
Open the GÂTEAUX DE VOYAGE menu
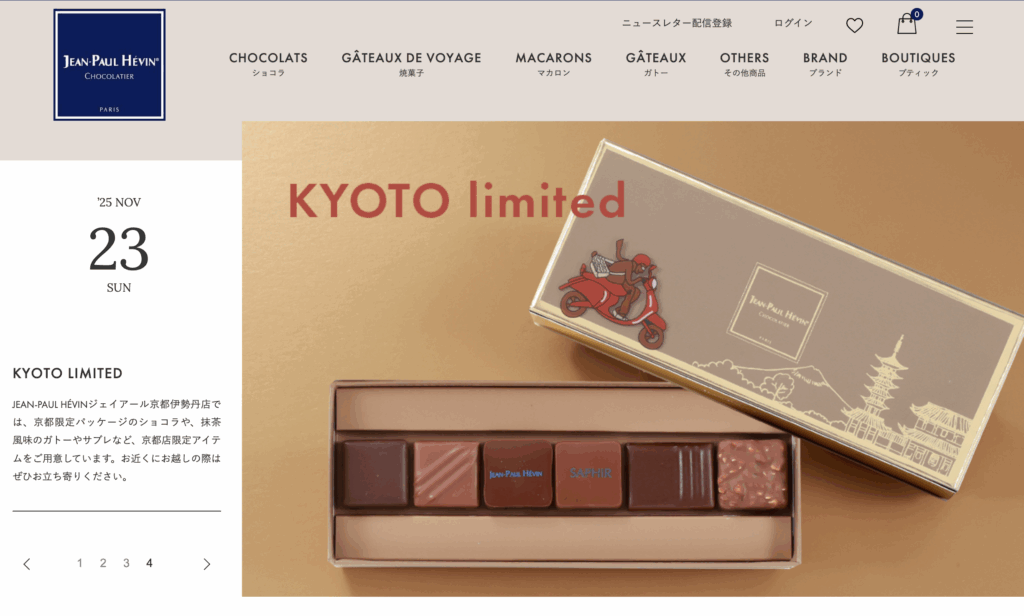point(411,64)
